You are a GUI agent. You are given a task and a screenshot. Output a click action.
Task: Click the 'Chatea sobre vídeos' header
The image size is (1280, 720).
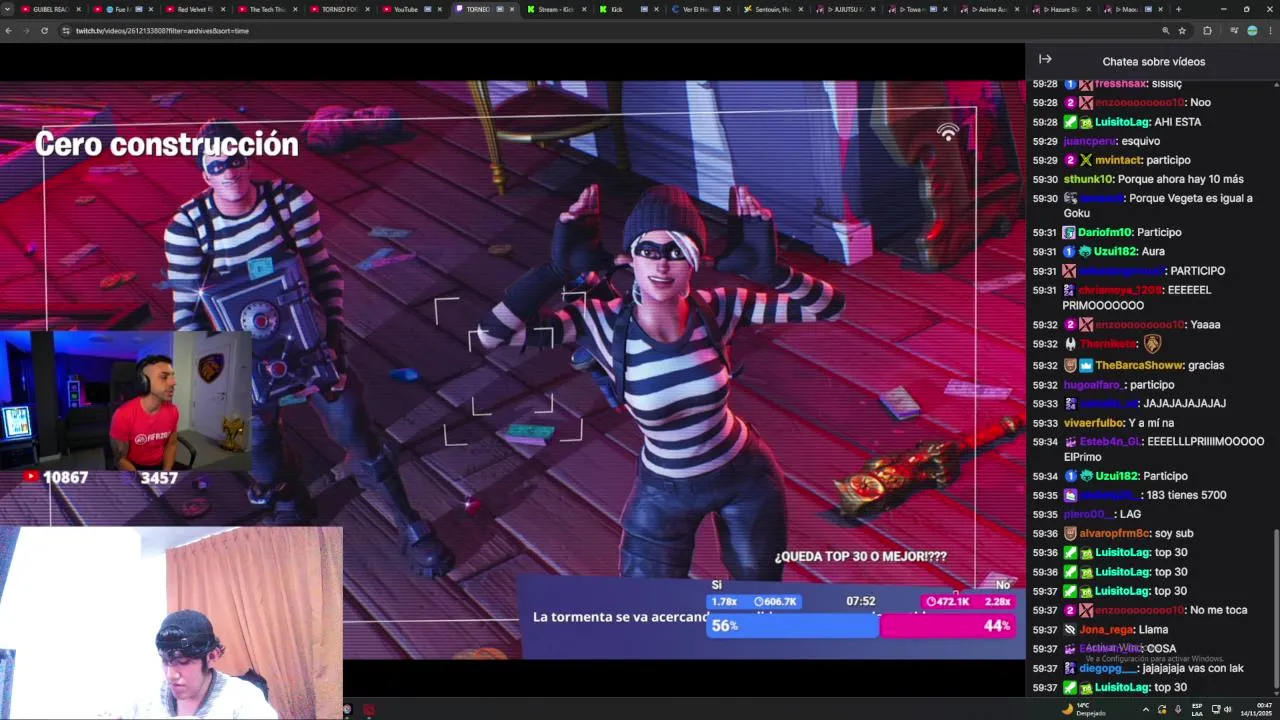(1153, 62)
